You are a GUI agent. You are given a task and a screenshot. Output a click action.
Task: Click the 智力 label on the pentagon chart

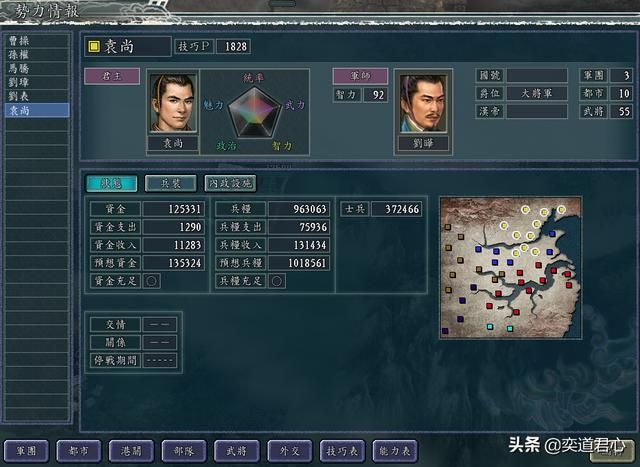[282, 146]
